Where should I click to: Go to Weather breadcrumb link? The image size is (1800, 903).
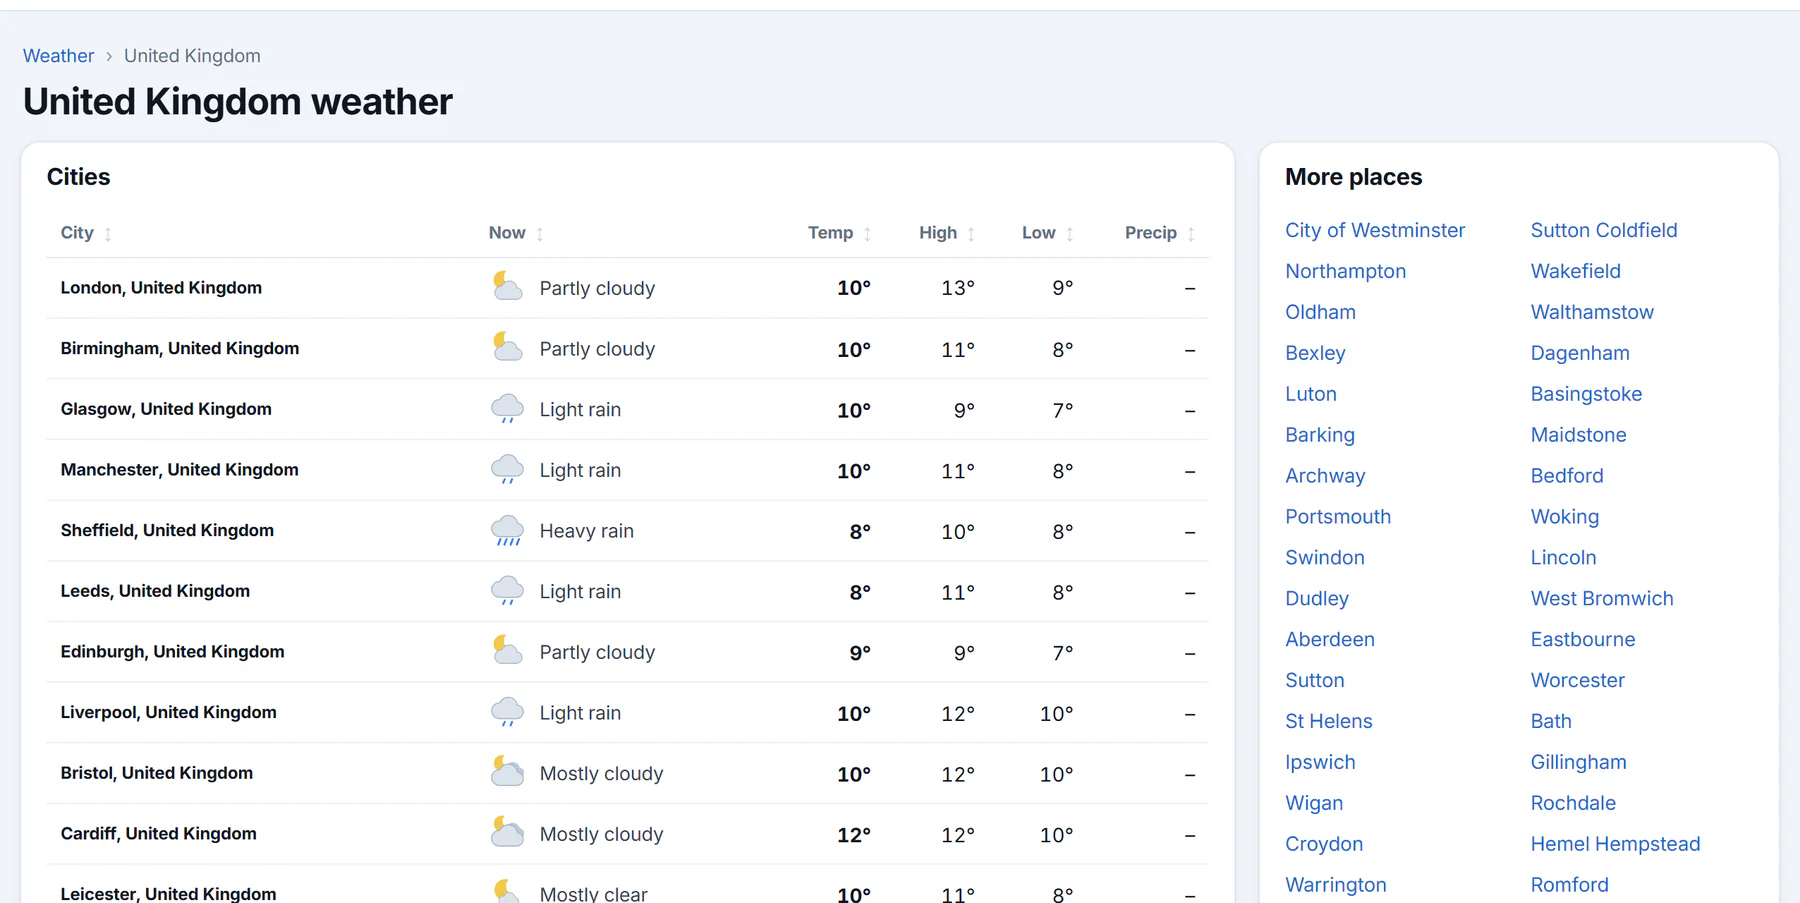click(x=58, y=56)
